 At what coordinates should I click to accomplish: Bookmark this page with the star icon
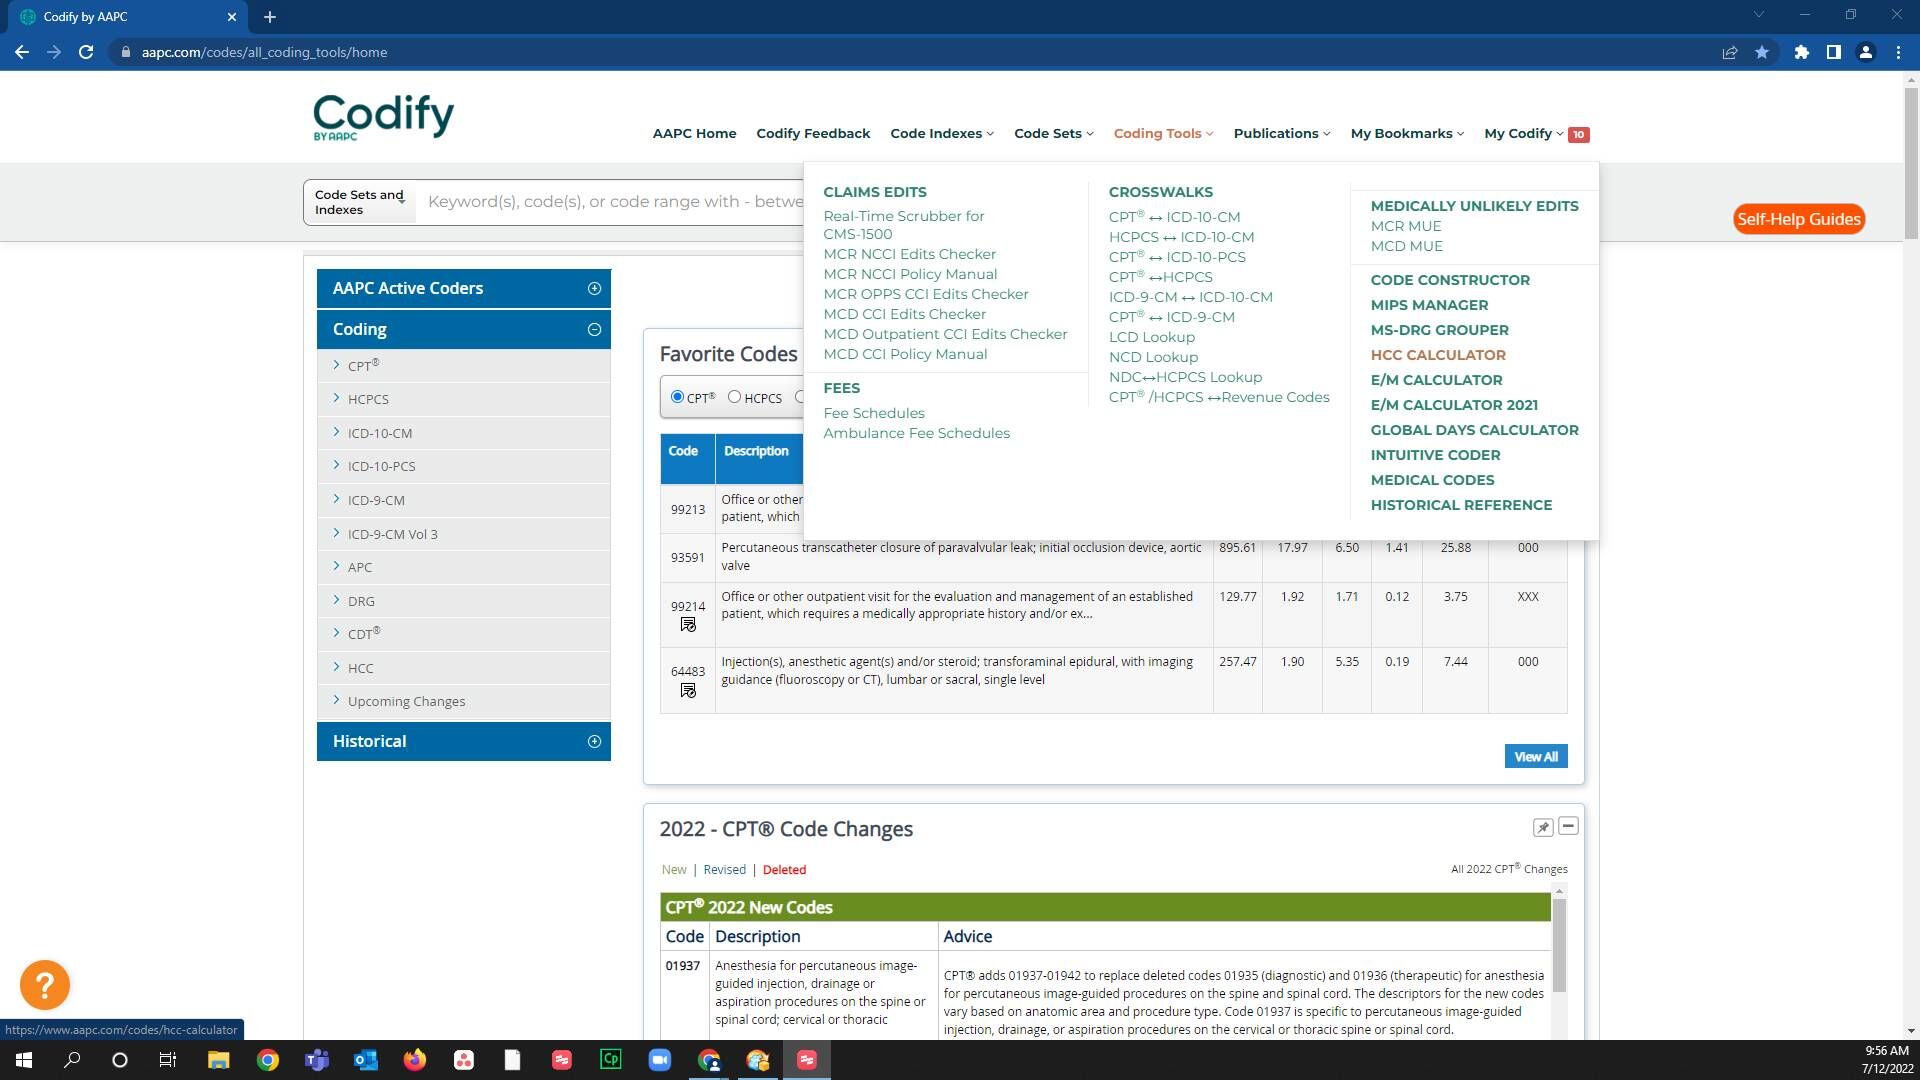pos(1762,52)
